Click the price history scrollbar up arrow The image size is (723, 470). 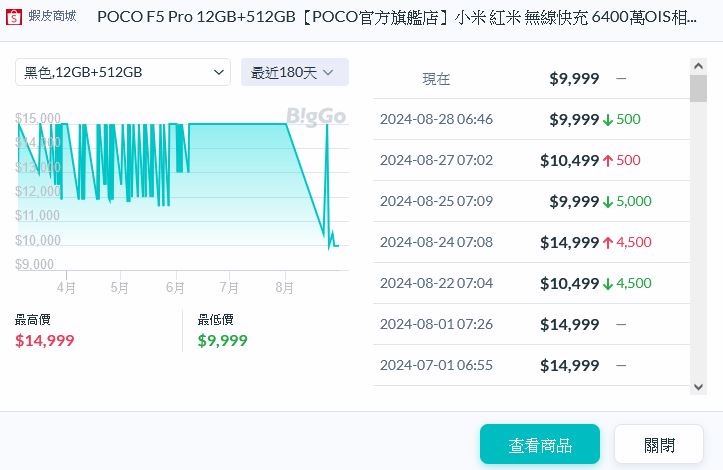point(698,66)
